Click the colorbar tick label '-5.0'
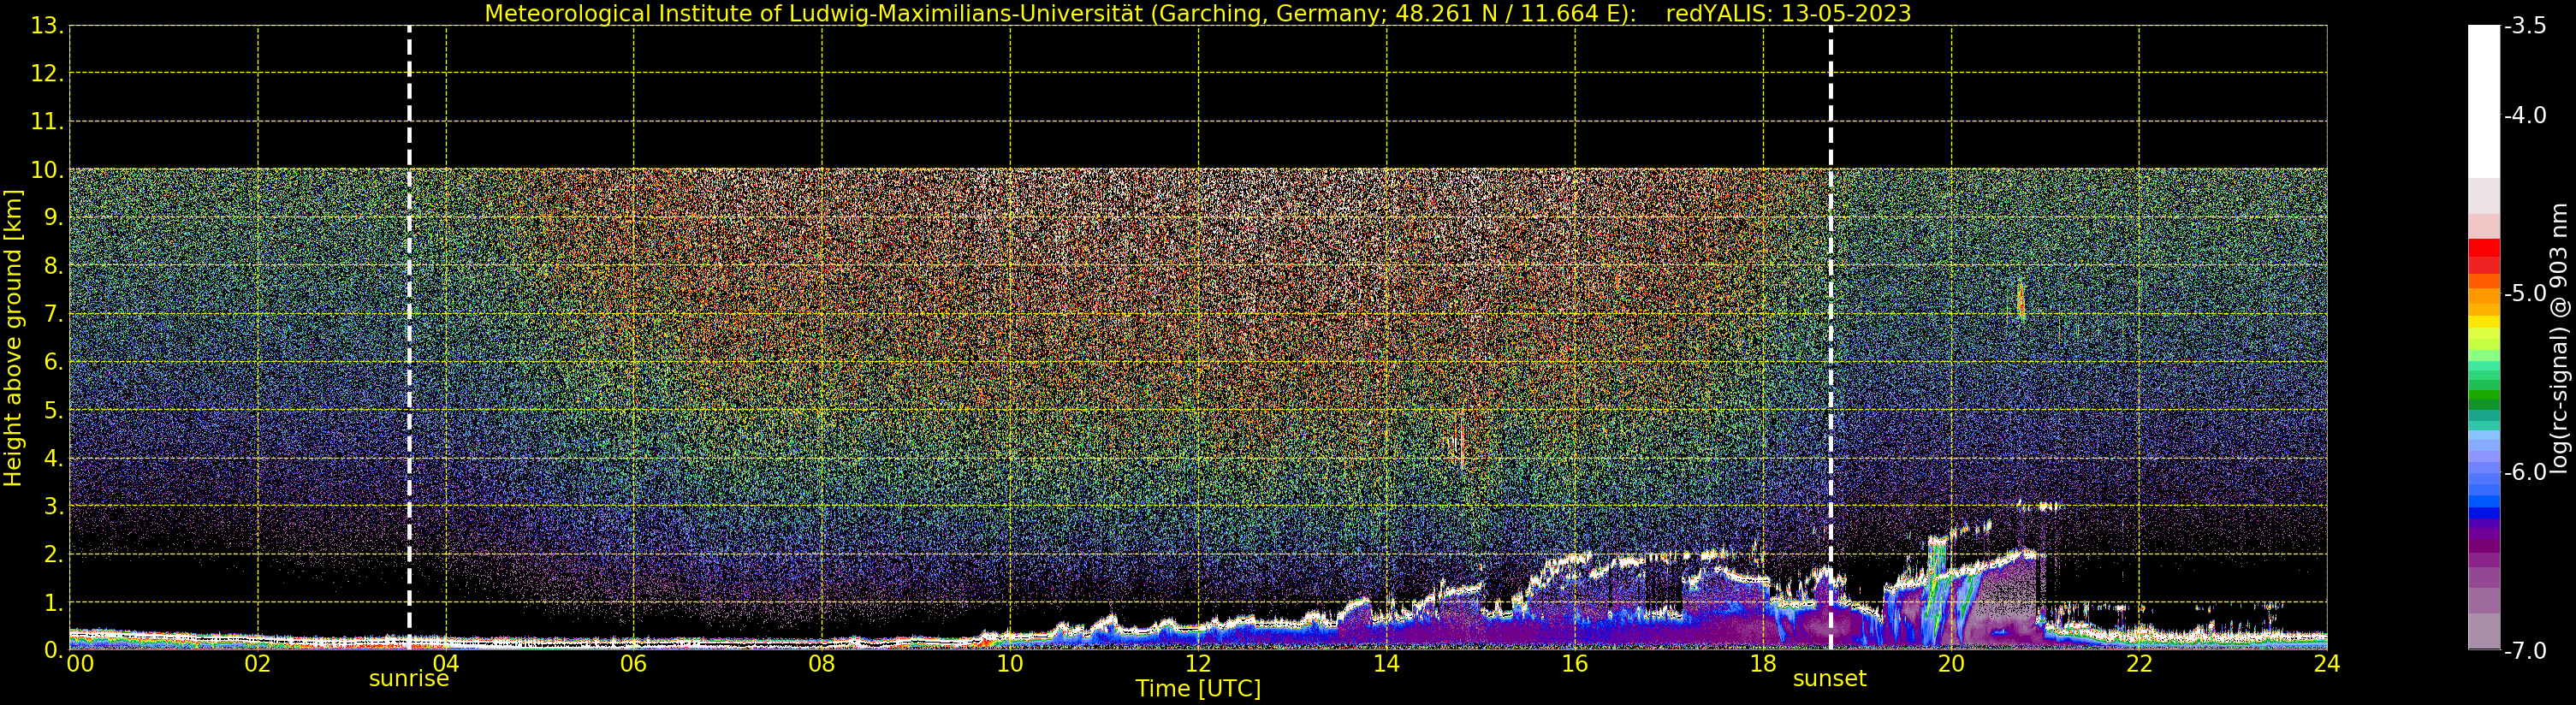 coord(2525,293)
